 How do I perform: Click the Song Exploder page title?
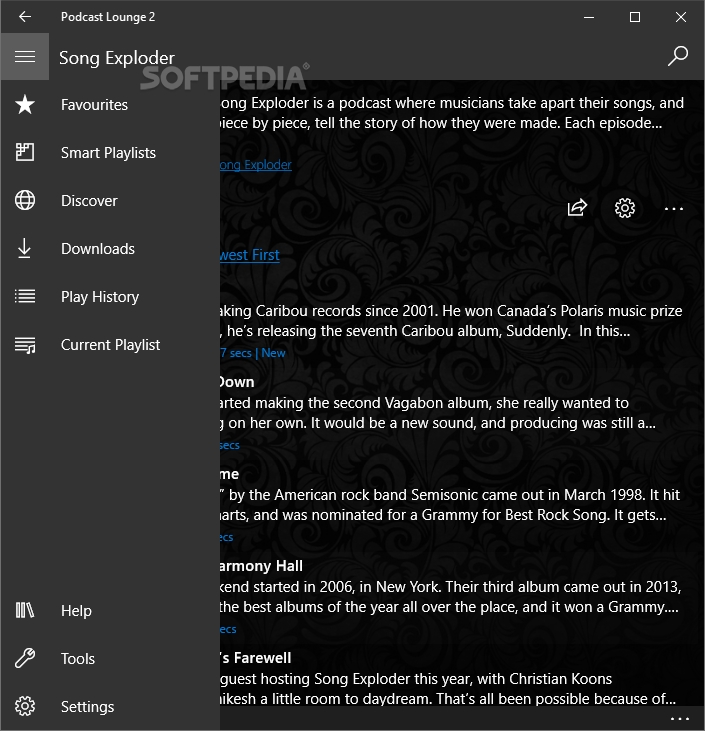(x=117, y=58)
